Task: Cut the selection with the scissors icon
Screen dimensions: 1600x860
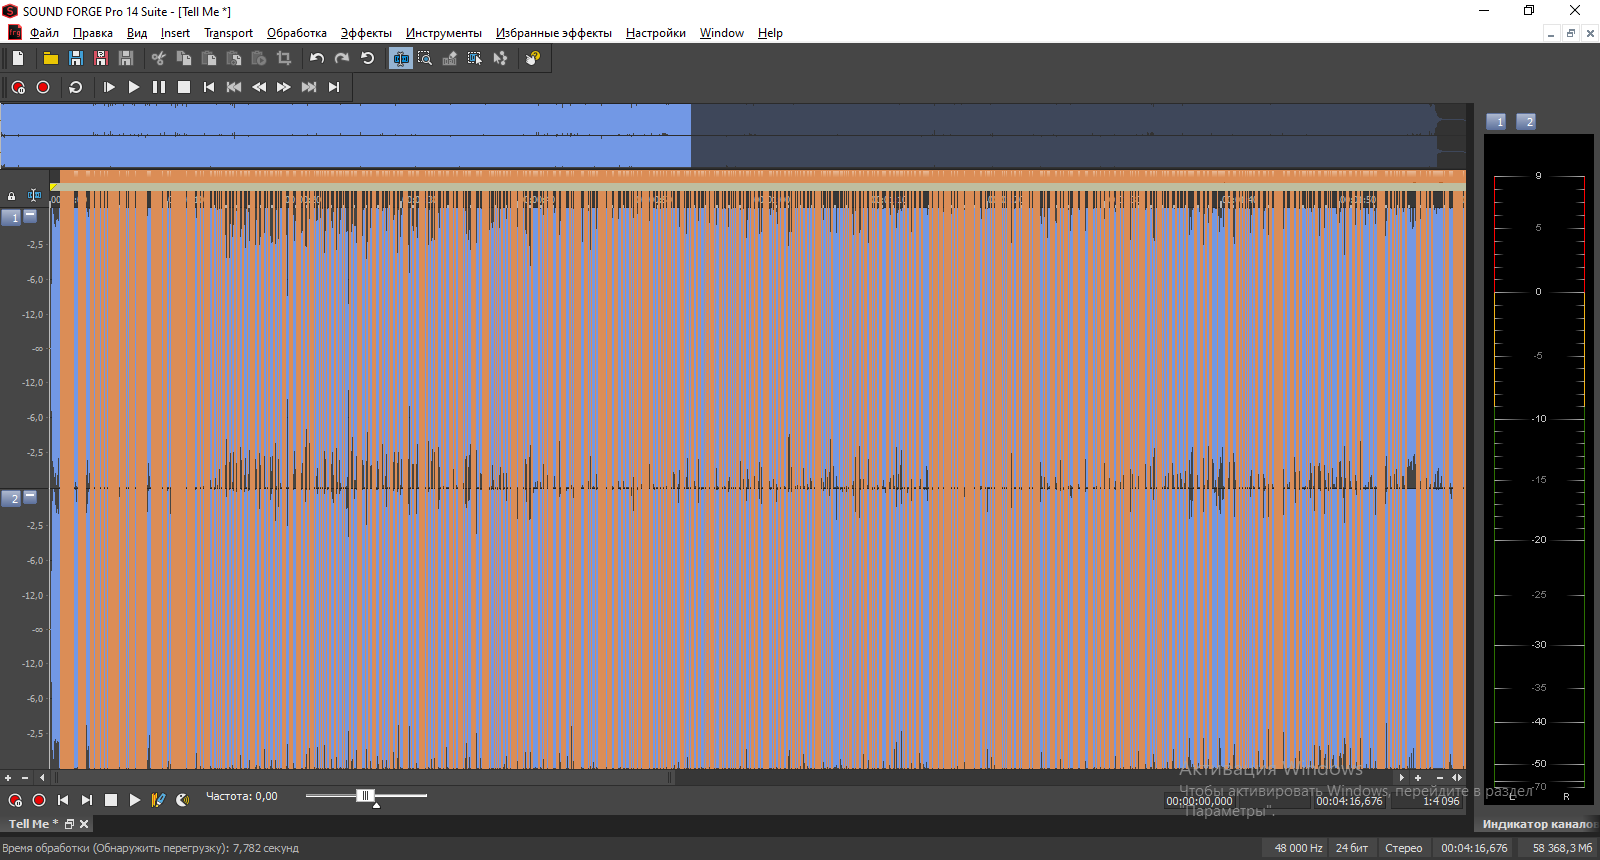Action: tap(159, 58)
